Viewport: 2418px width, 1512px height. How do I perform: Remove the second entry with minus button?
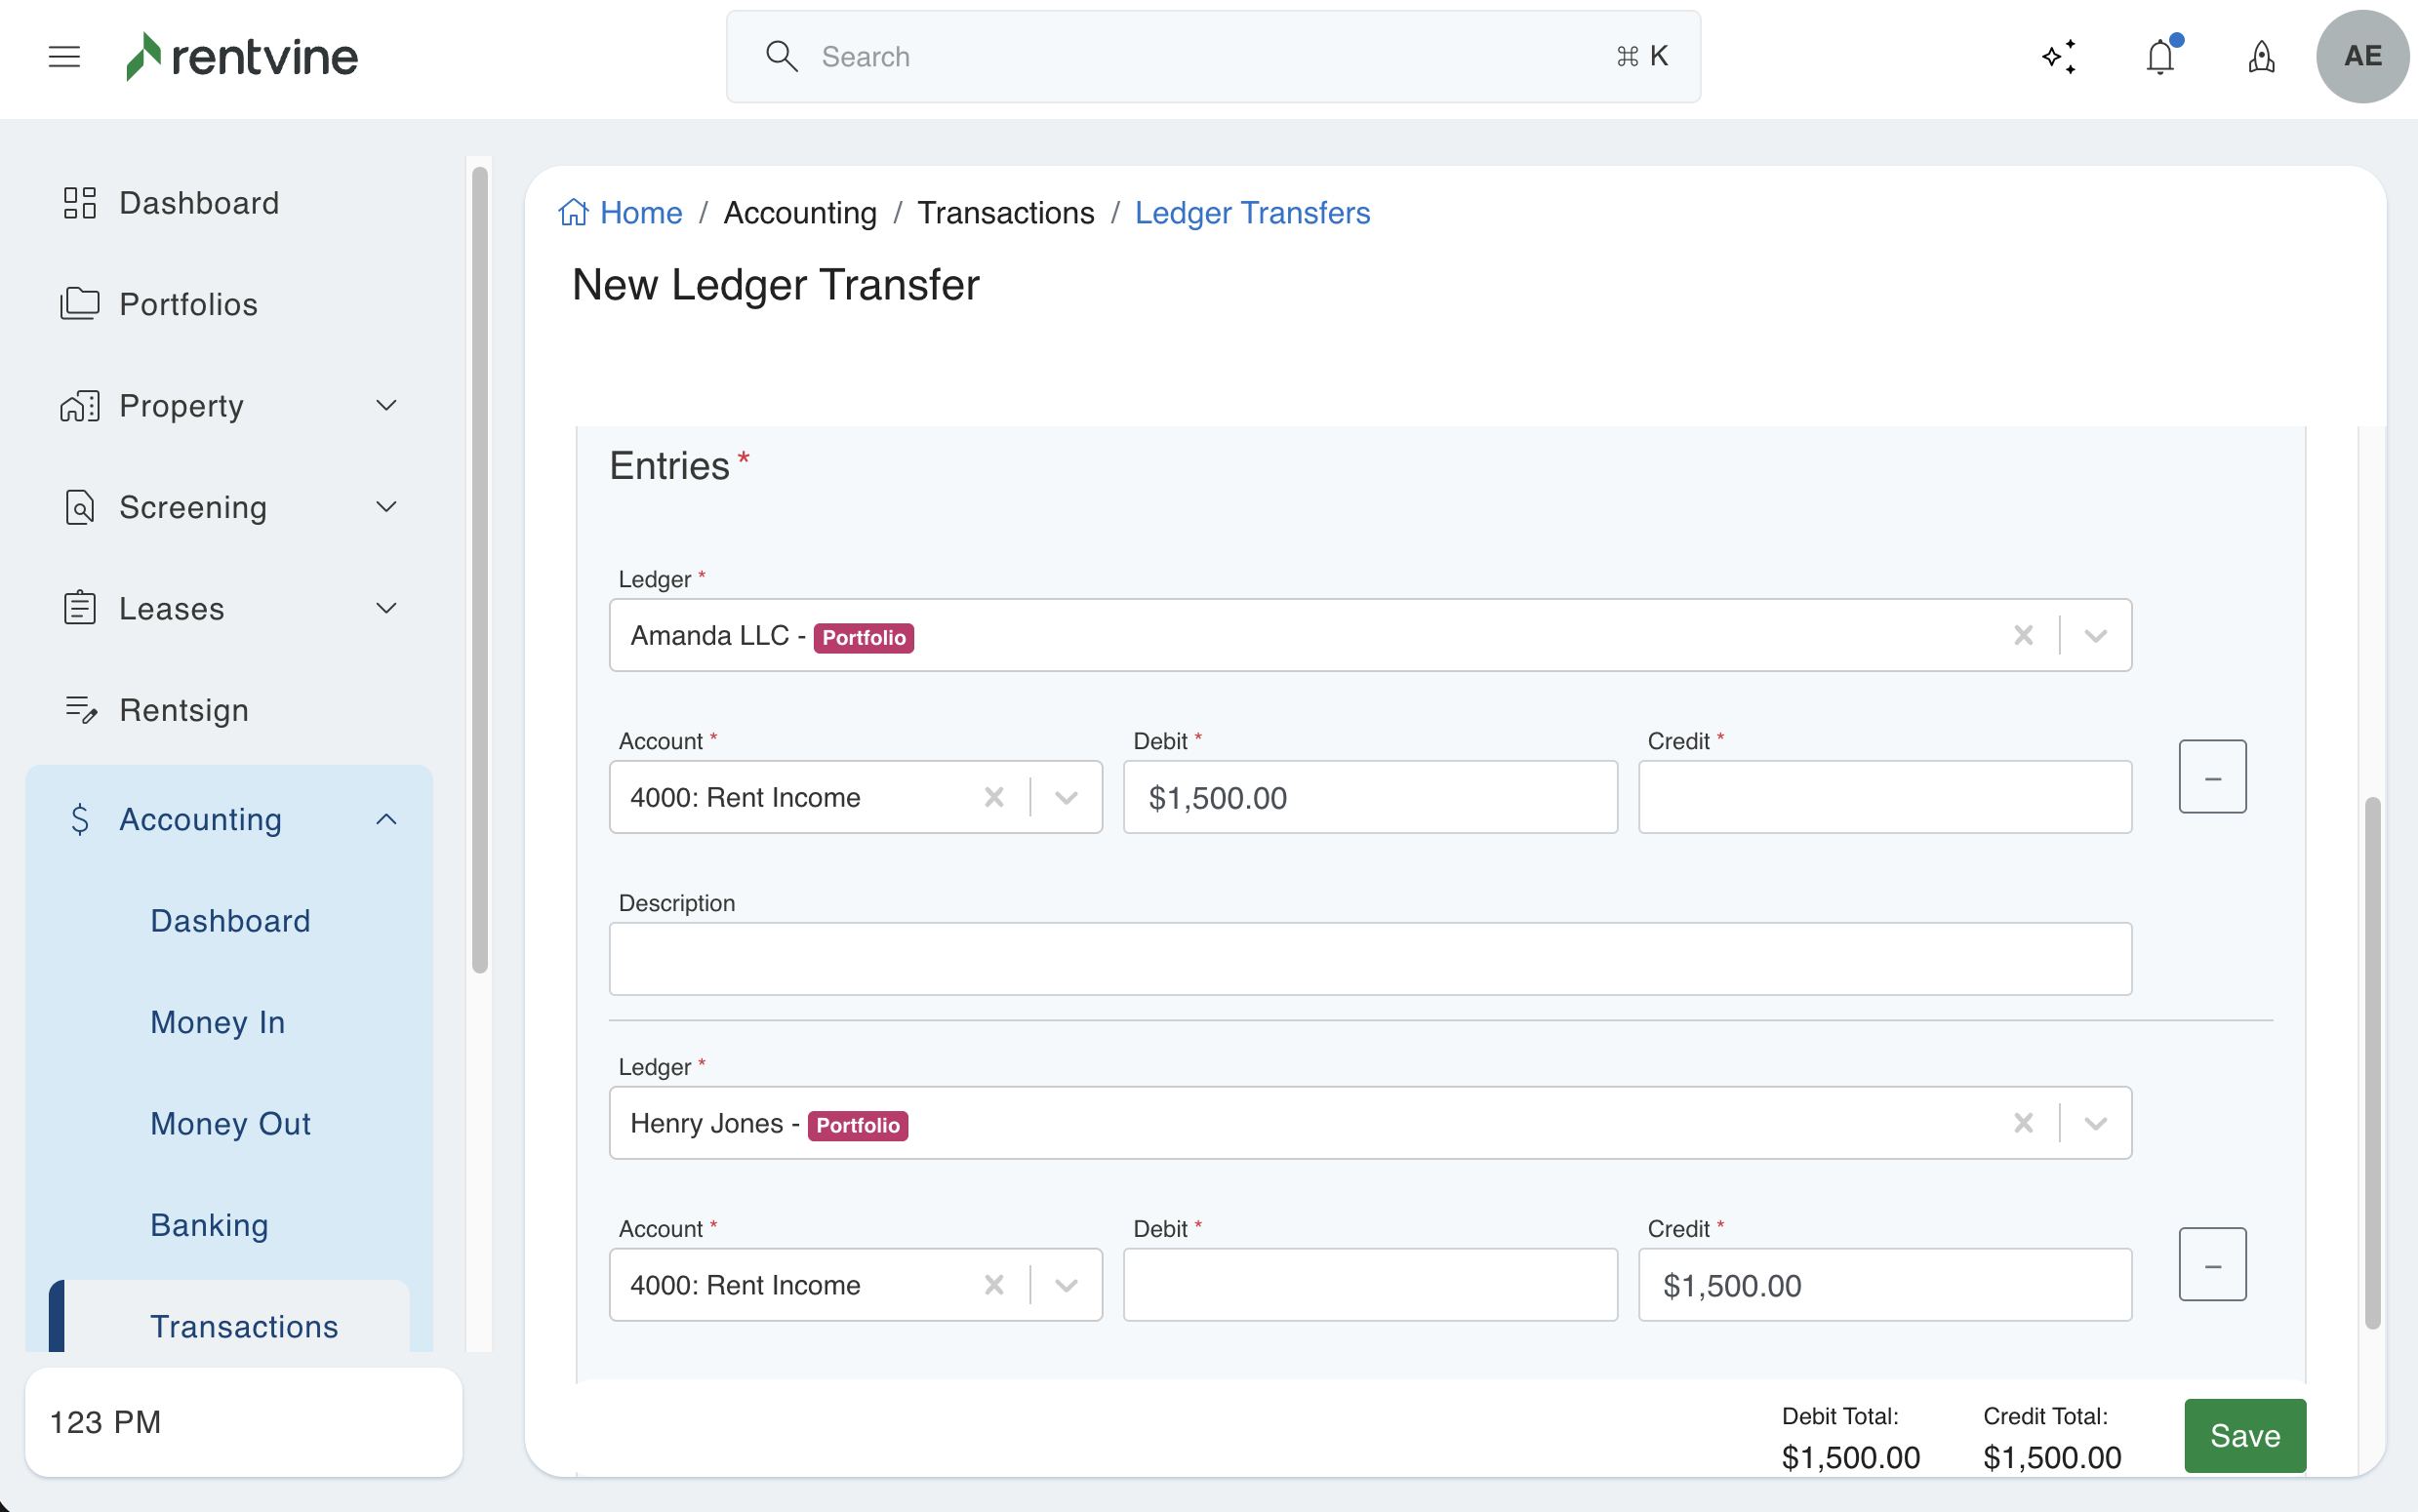click(2212, 1265)
